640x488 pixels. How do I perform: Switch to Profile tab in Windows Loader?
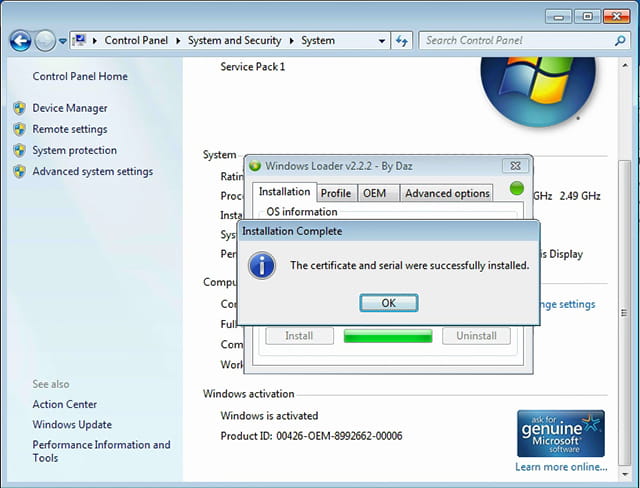click(x=336, y=193)
